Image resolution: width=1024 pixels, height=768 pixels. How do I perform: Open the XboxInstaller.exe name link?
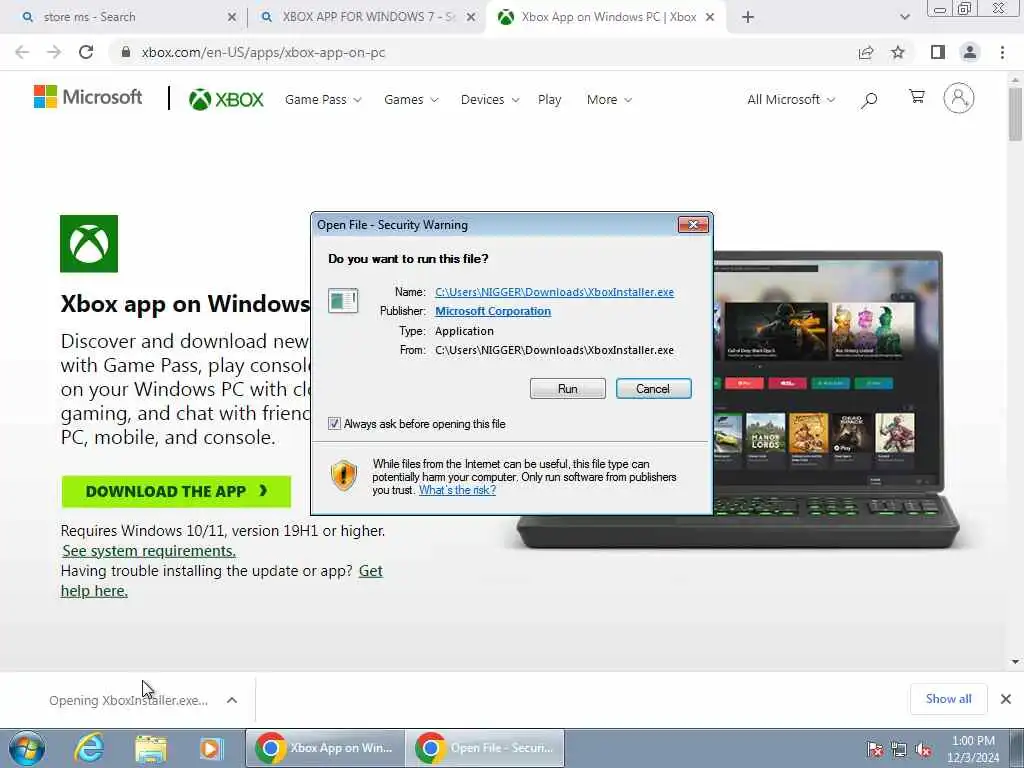(x=554, y=292)
